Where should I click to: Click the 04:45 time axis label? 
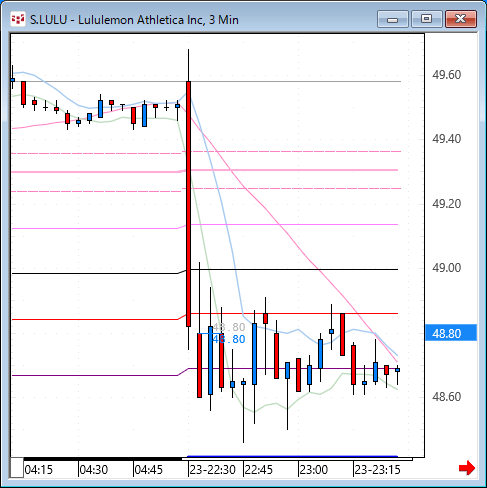(149, 470)
